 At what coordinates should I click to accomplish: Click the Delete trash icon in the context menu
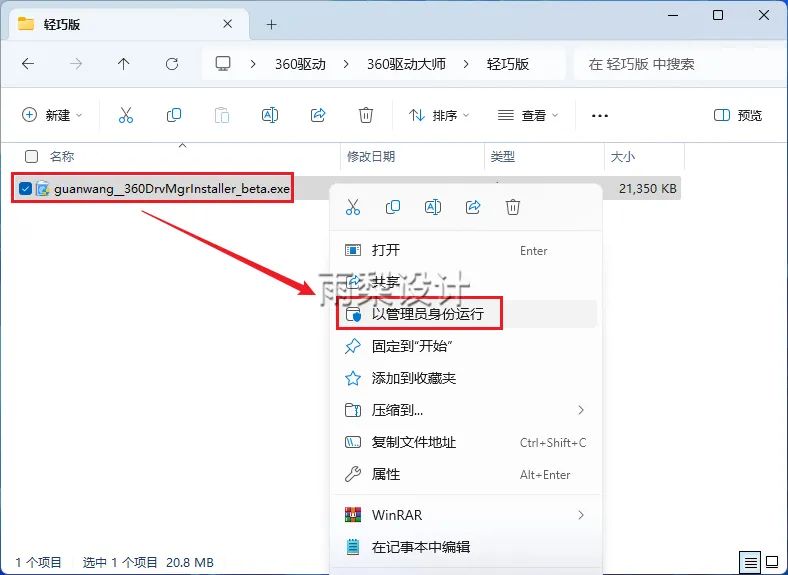tap(513, 207)
